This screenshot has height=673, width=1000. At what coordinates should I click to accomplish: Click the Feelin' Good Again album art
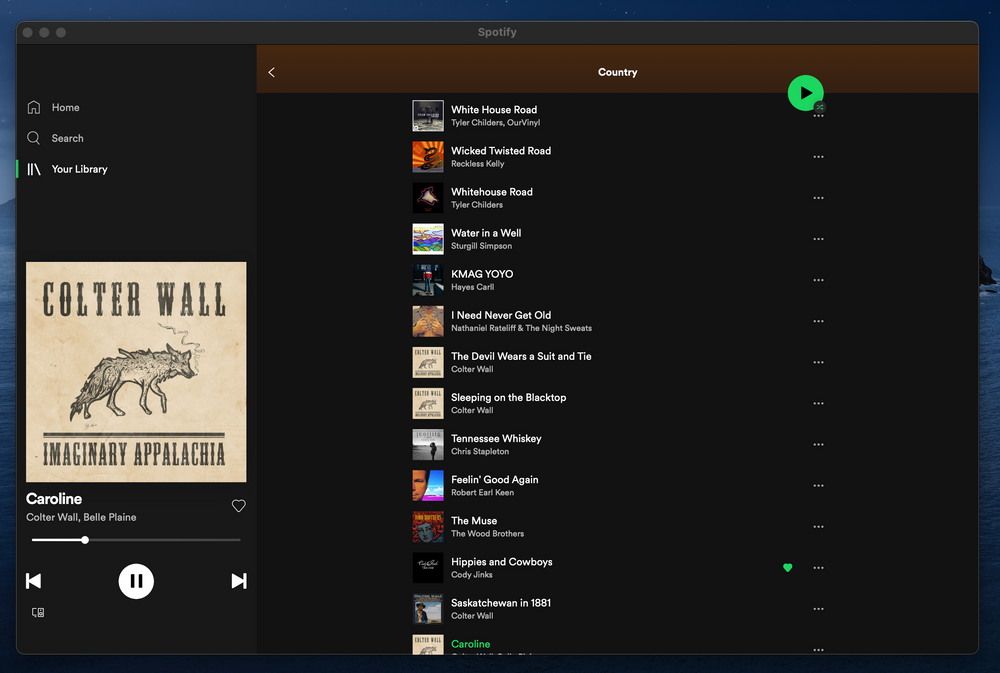coord(428,485)
